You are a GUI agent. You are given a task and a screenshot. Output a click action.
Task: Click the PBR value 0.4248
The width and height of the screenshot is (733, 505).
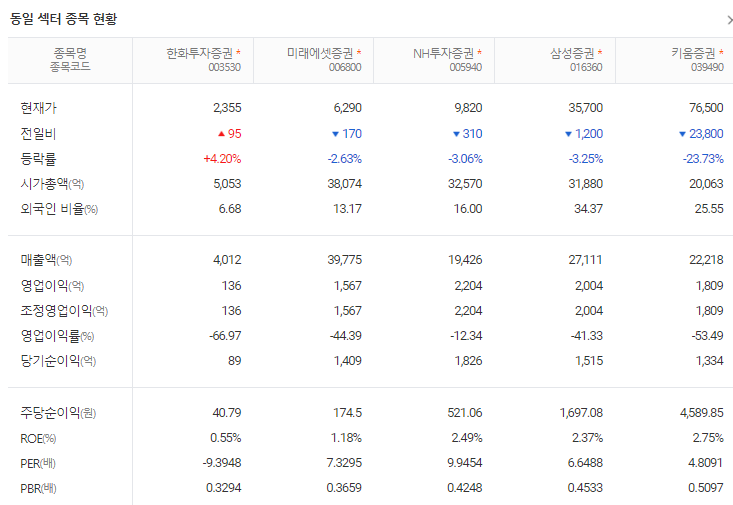[465, 488]
